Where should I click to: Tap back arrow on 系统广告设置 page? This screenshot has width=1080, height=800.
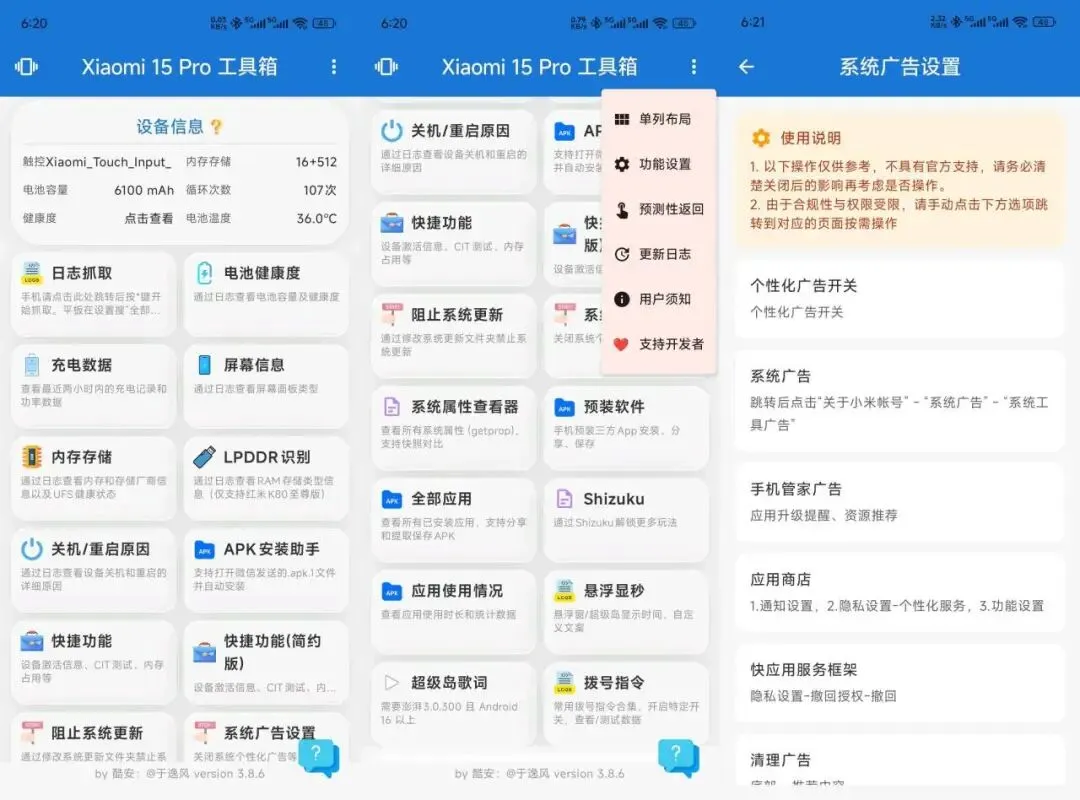747,67
